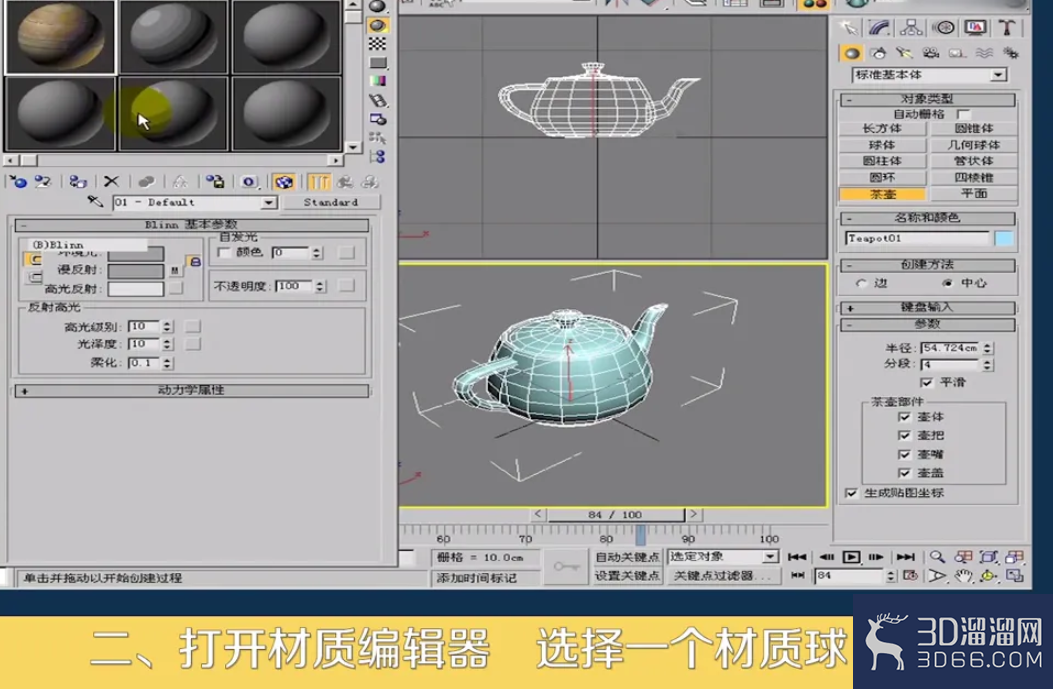Viewport: 1053px width, 689px height.
Task: Click the Make Preview icon
Action: pos(377,100)
